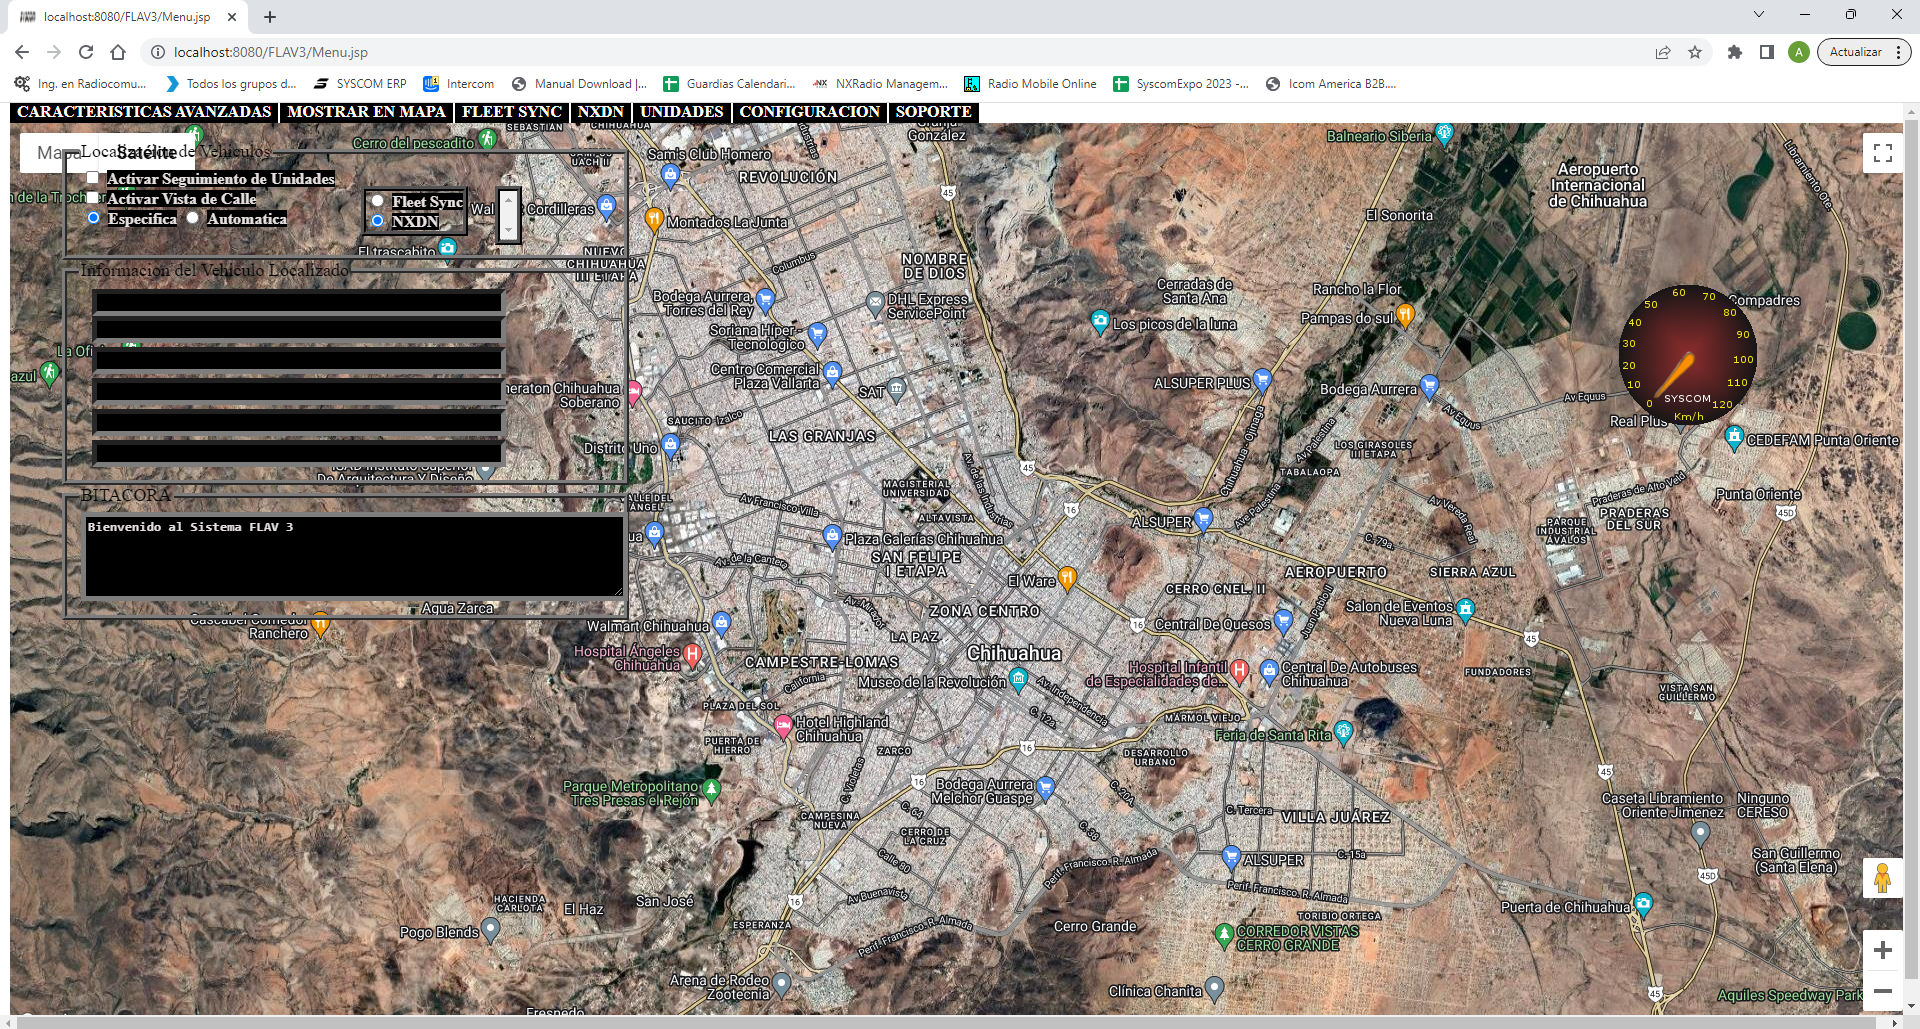Zoom in the map with plus button
Image resolution: width=1920 pixels, height=1029 pixels.
1882,950
